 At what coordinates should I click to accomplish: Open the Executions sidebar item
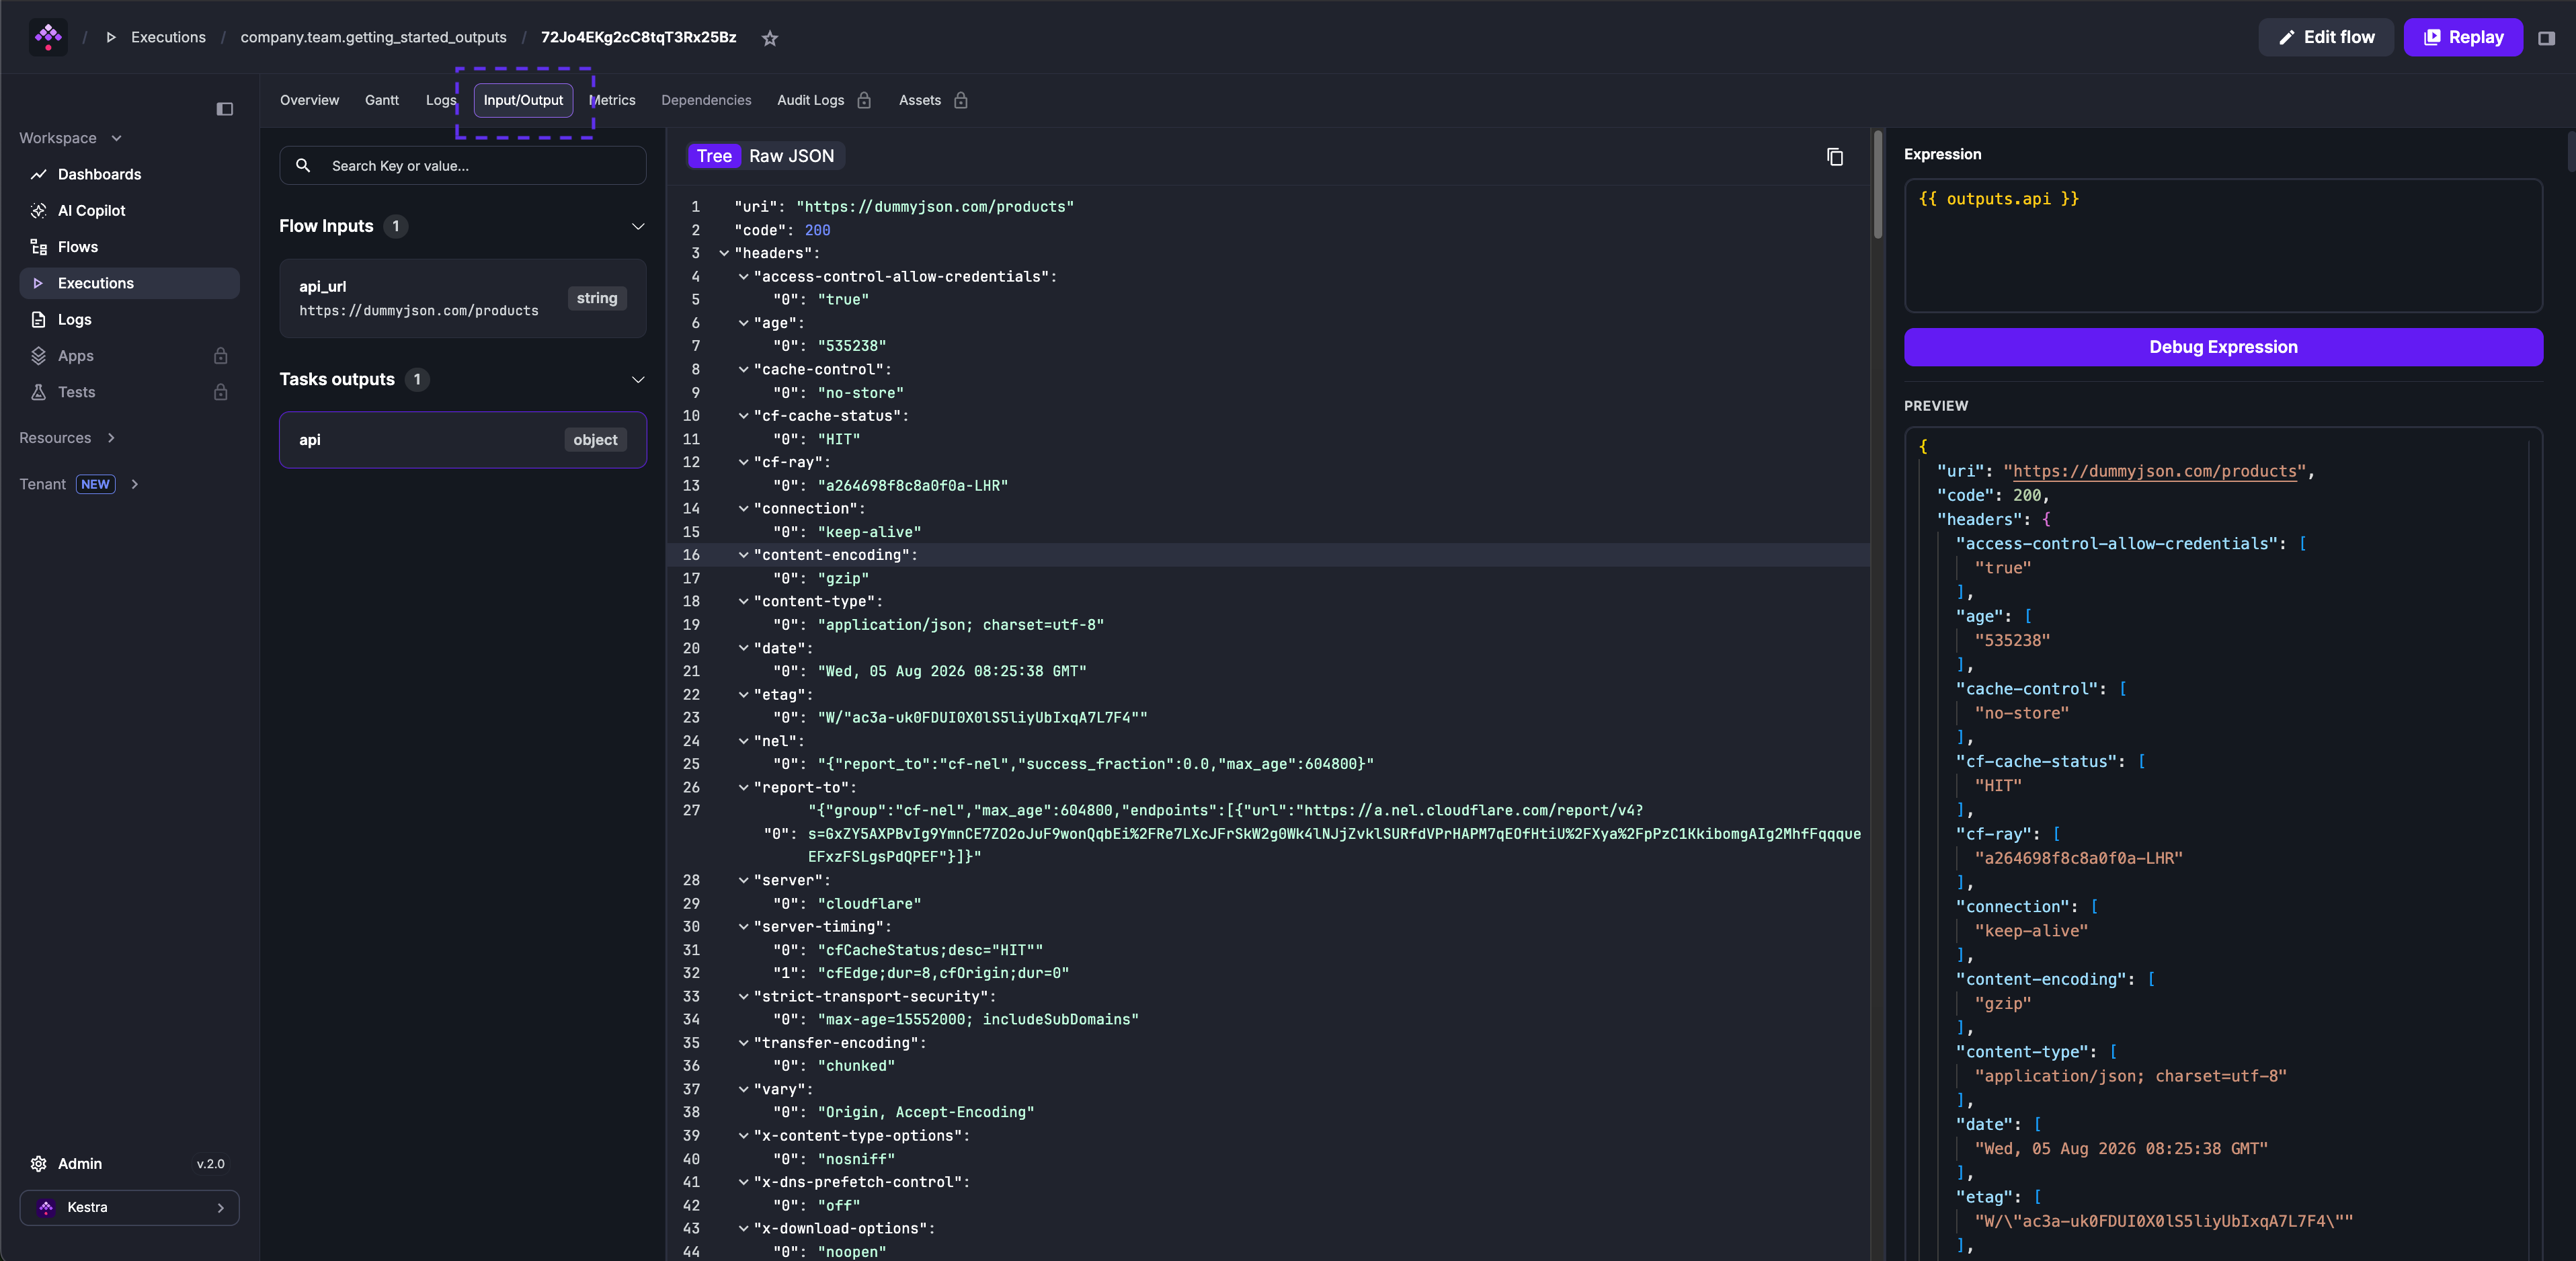pos(129,283)
